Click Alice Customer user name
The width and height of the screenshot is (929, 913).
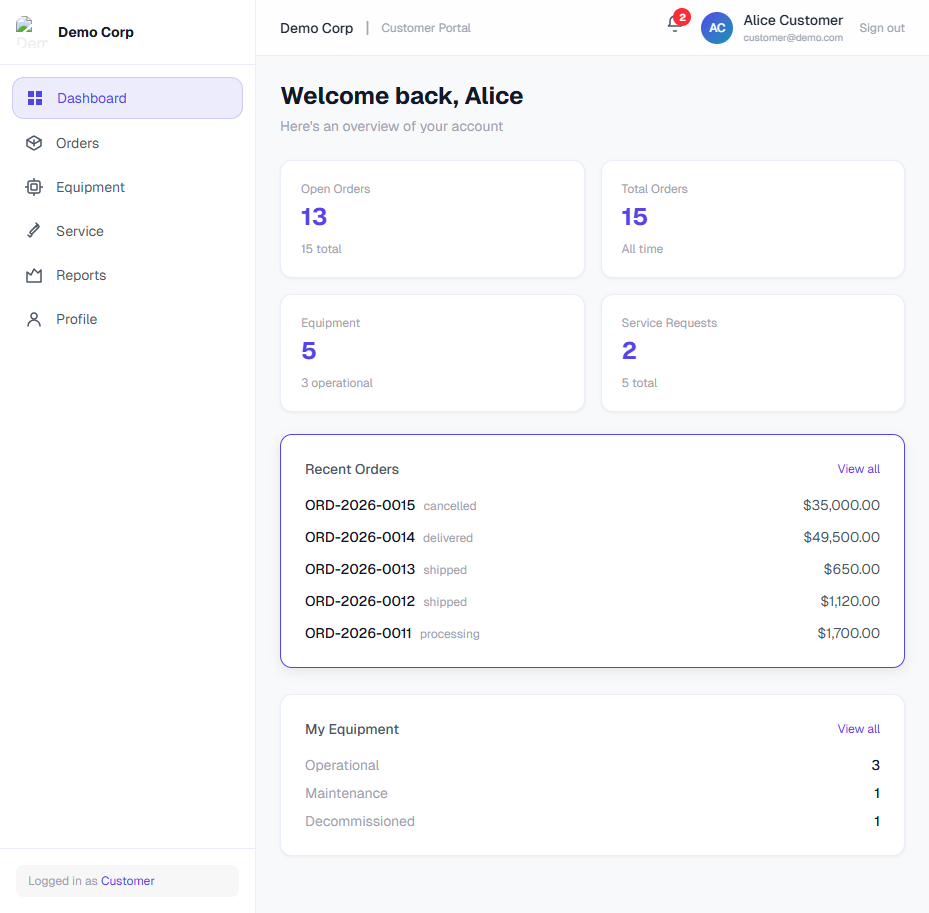point(793,20)
